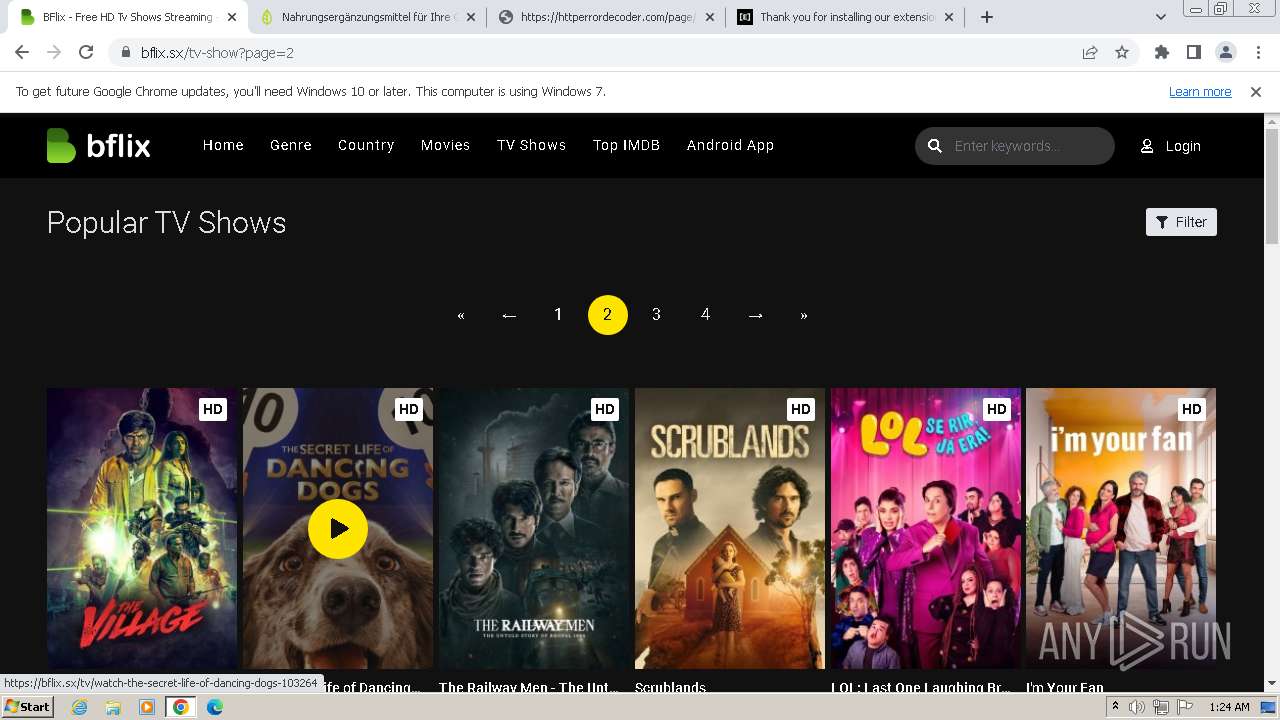
Task: Open the system tray volume icon
Action: (x=1138, y=707)
